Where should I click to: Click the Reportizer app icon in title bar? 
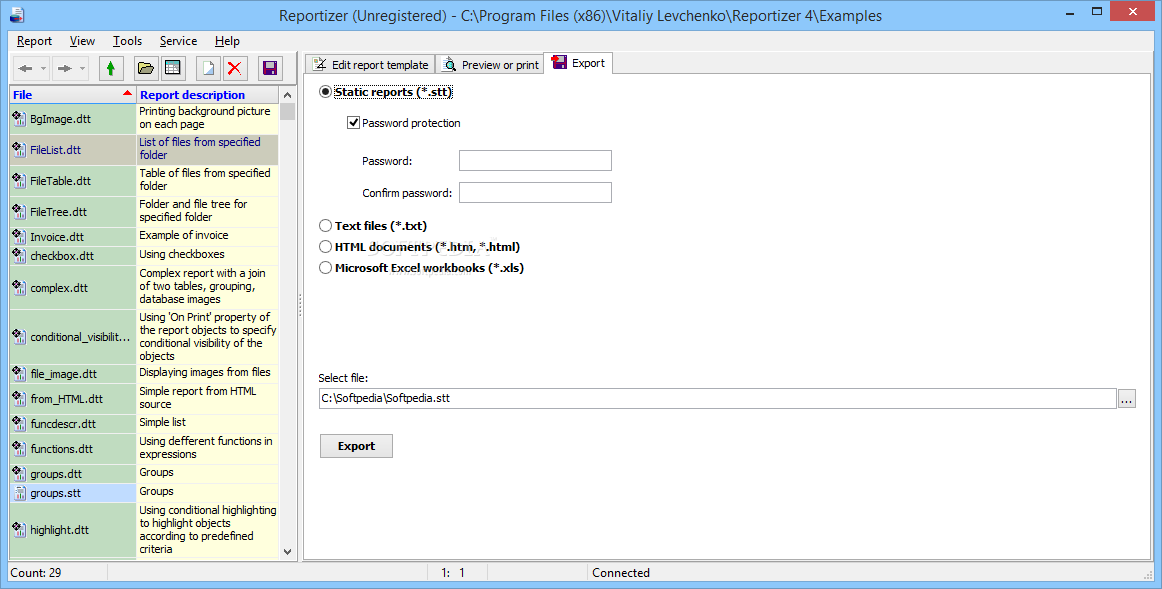pos(16,14)
